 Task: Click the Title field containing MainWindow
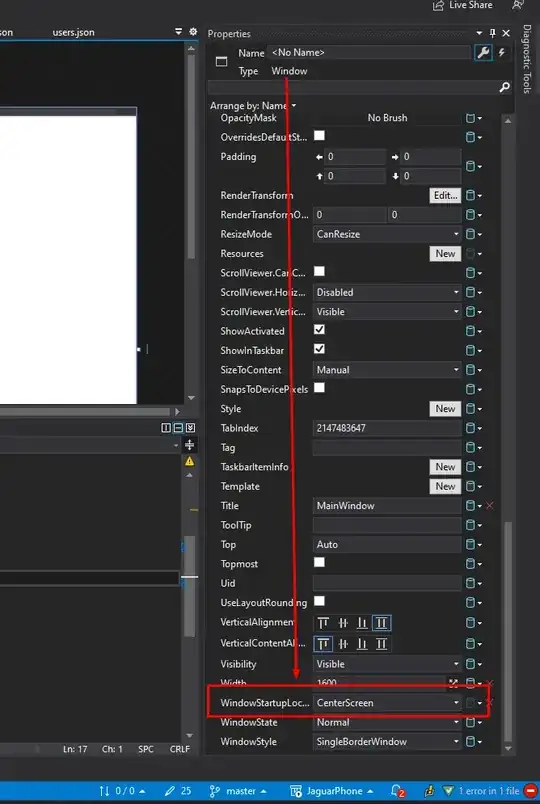[x=387, y=506]
